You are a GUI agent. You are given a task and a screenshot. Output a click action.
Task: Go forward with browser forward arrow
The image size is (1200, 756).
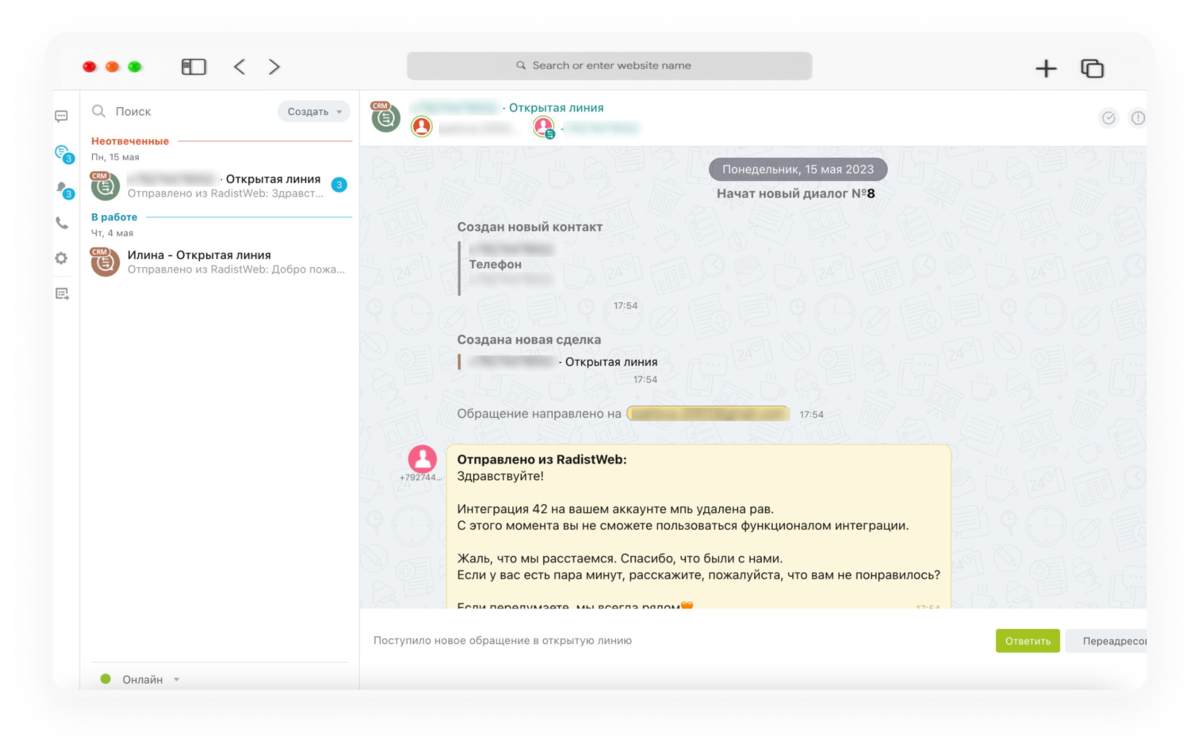274,67
